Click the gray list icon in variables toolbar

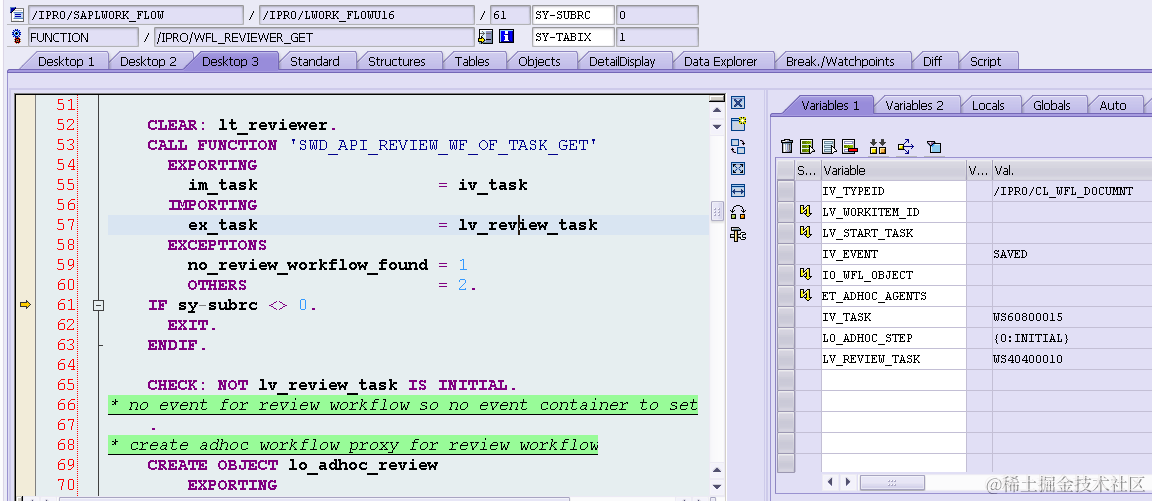(829, 147)
